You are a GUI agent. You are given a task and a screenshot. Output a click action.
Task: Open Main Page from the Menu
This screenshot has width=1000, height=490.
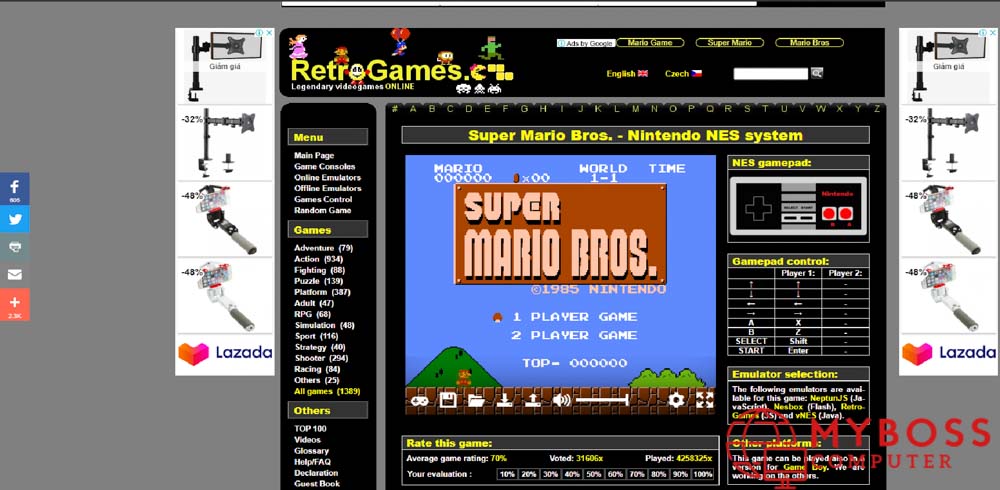point(314,156)
